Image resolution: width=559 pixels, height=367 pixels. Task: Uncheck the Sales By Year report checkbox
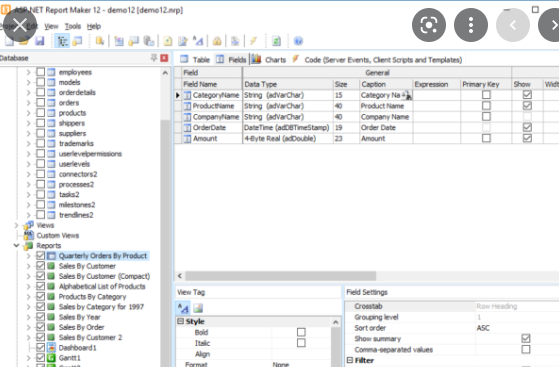(x=41, y=317)
